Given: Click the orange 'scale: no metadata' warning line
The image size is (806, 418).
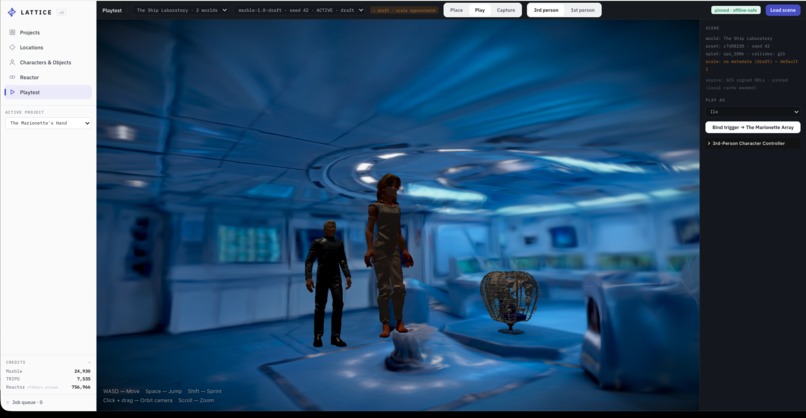Looking at the screenshot, I should tap(752, 65).
